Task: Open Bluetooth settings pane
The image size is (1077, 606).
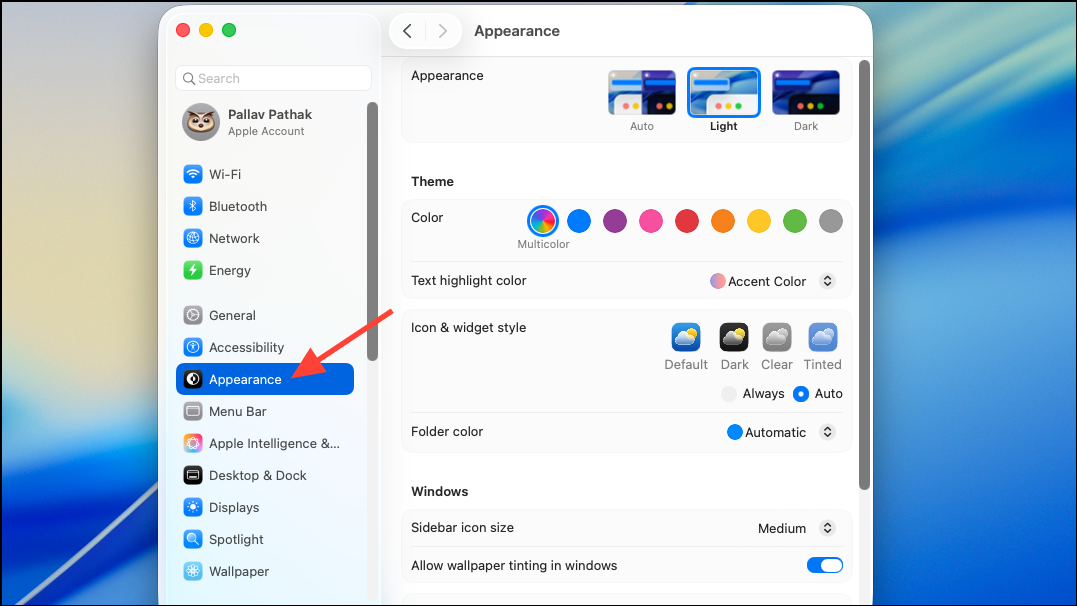Action: [264, 206]
